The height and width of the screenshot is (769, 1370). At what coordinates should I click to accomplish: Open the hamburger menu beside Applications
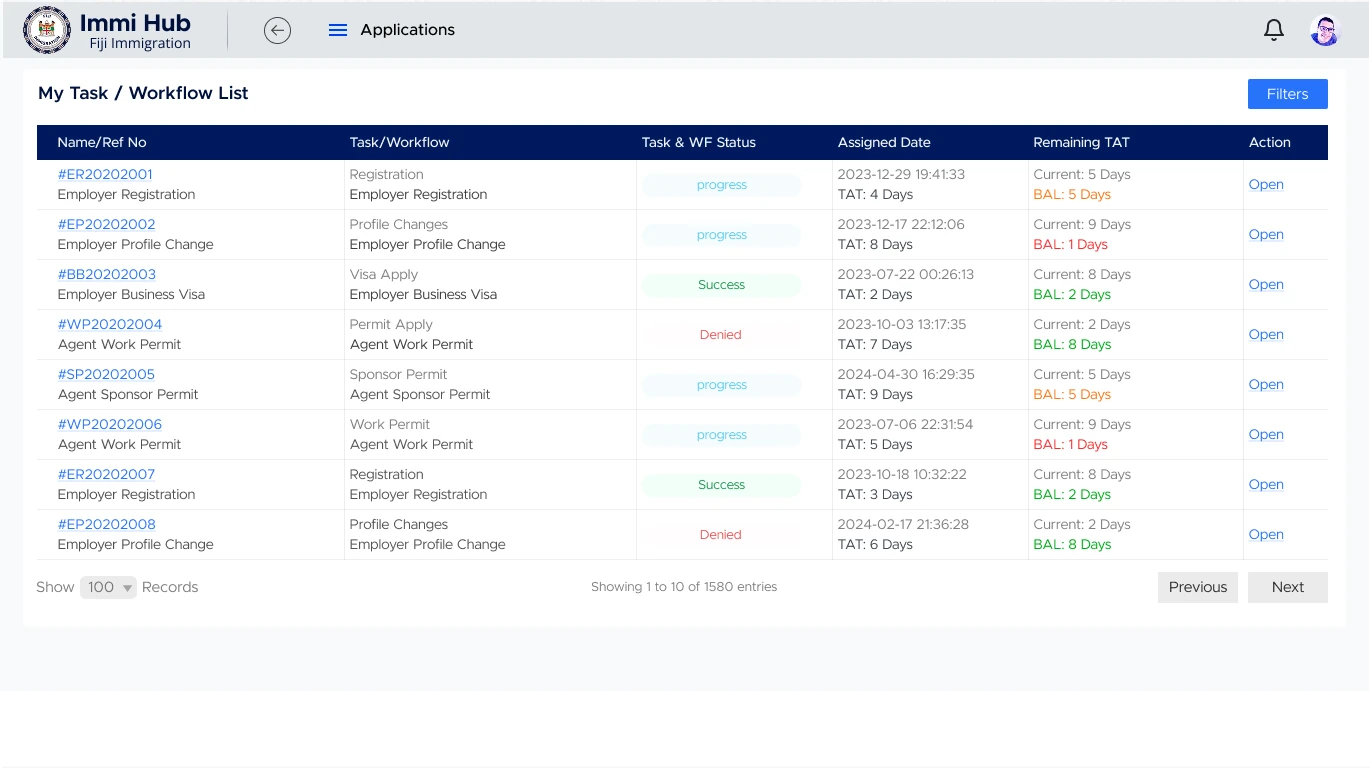[x=338, y=31]
